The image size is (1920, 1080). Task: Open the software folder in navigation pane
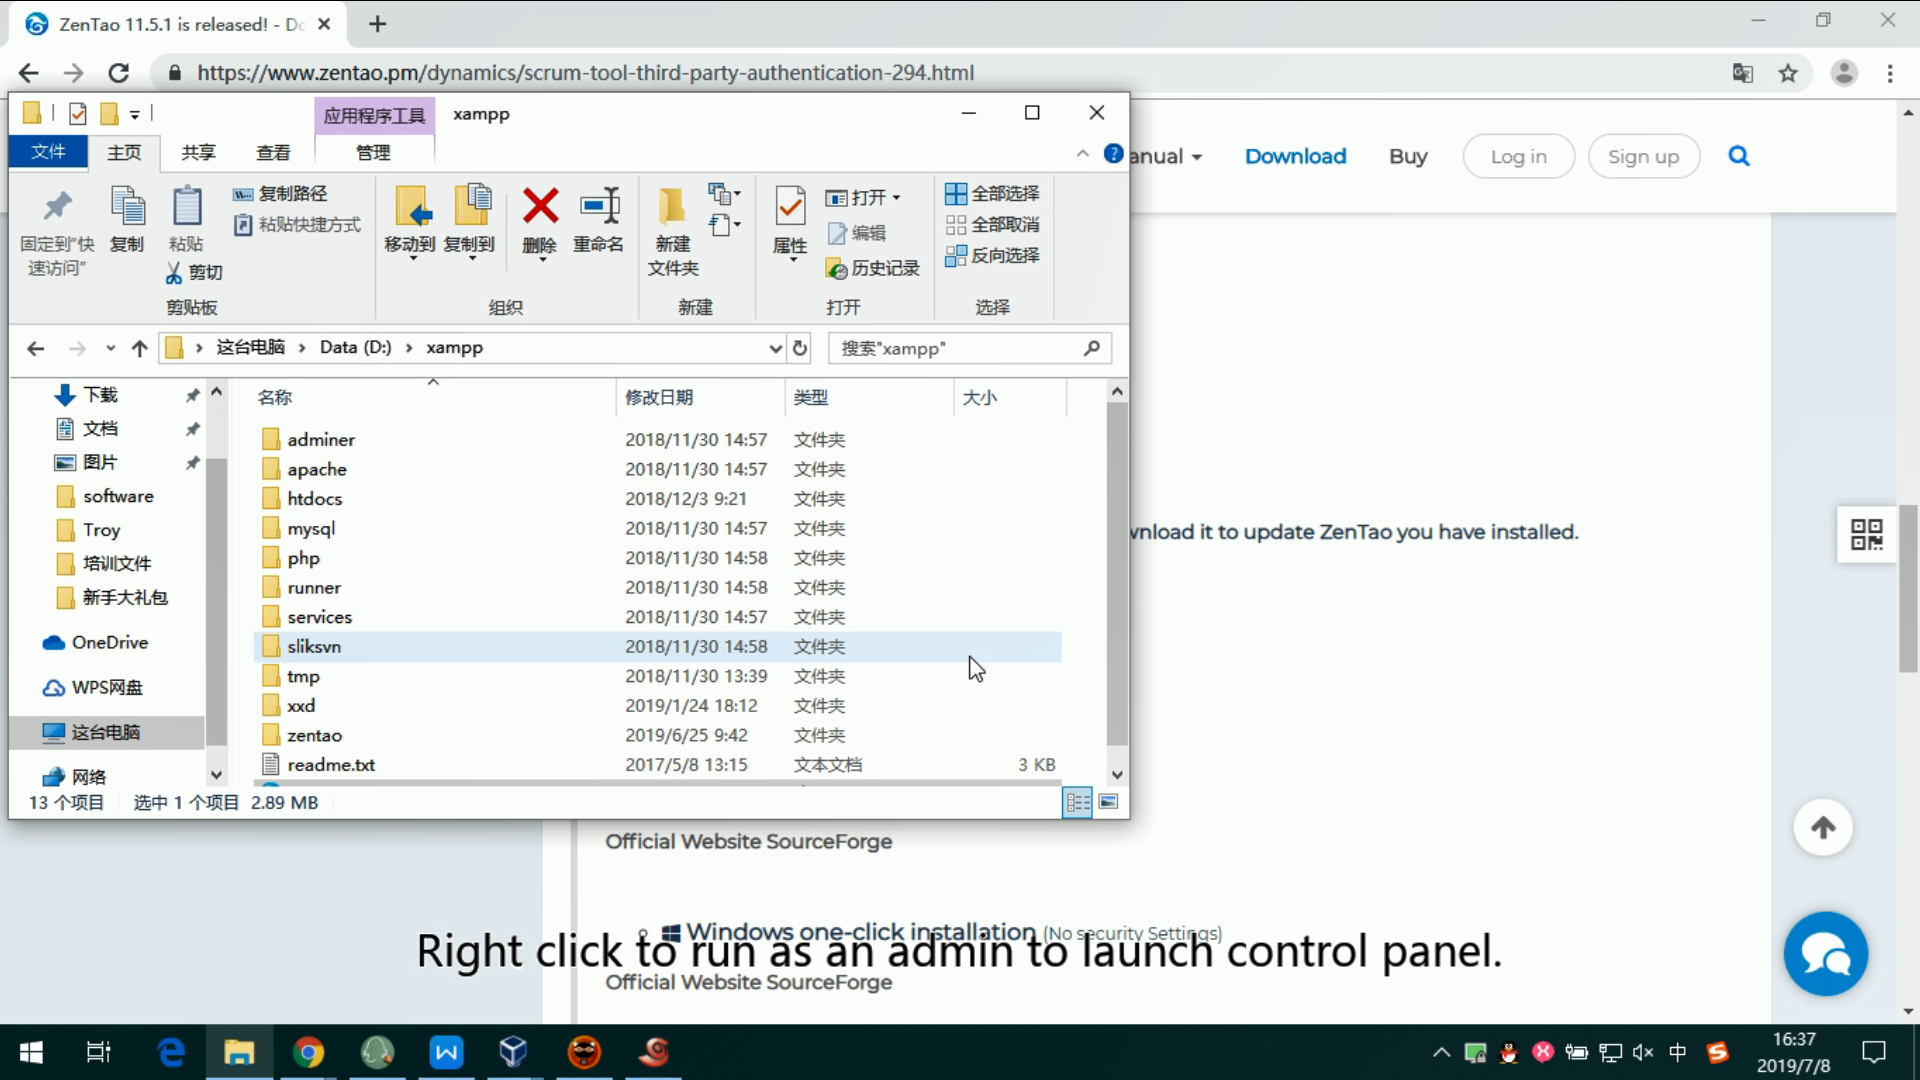118,496
